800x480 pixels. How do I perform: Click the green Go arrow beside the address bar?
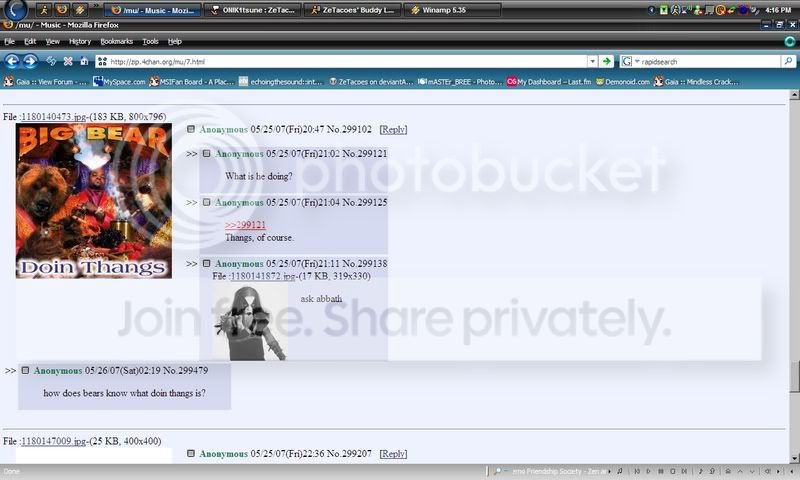[606, 61]
